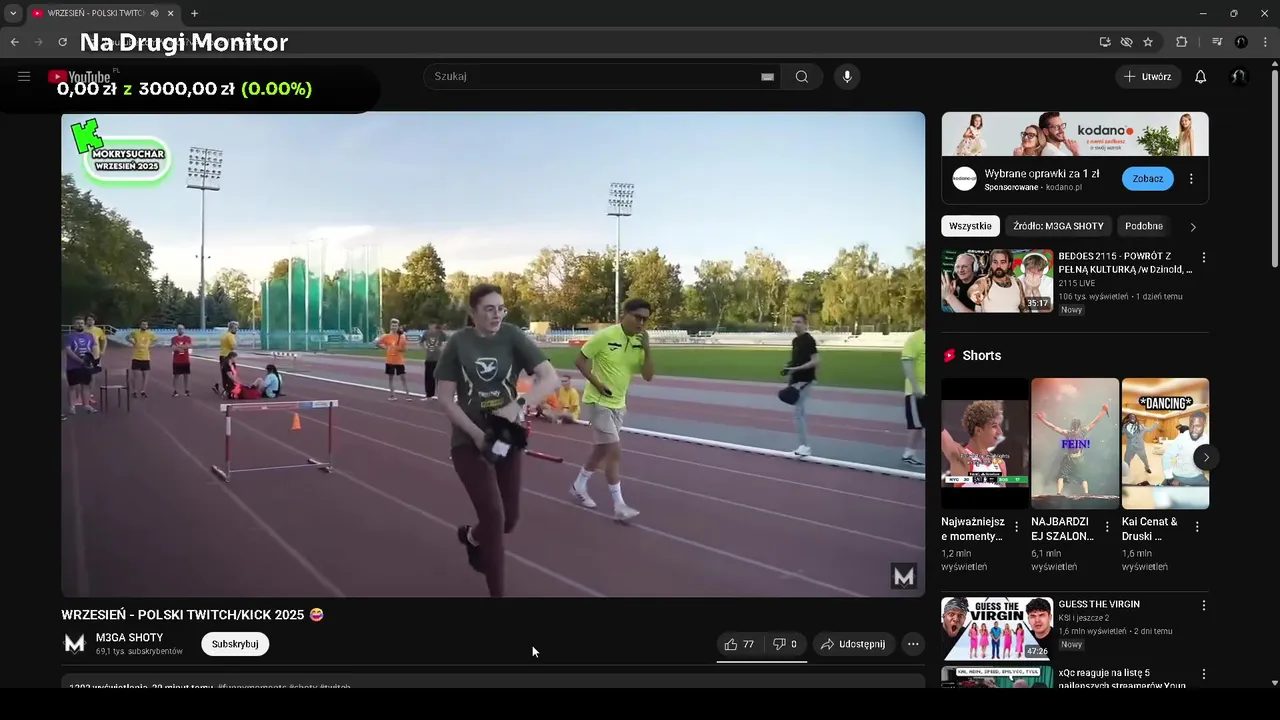Screen dimensions: 1280x720
Task: Open GUESS THE VIRGIN video thumbnail
Action: point(997,629)
